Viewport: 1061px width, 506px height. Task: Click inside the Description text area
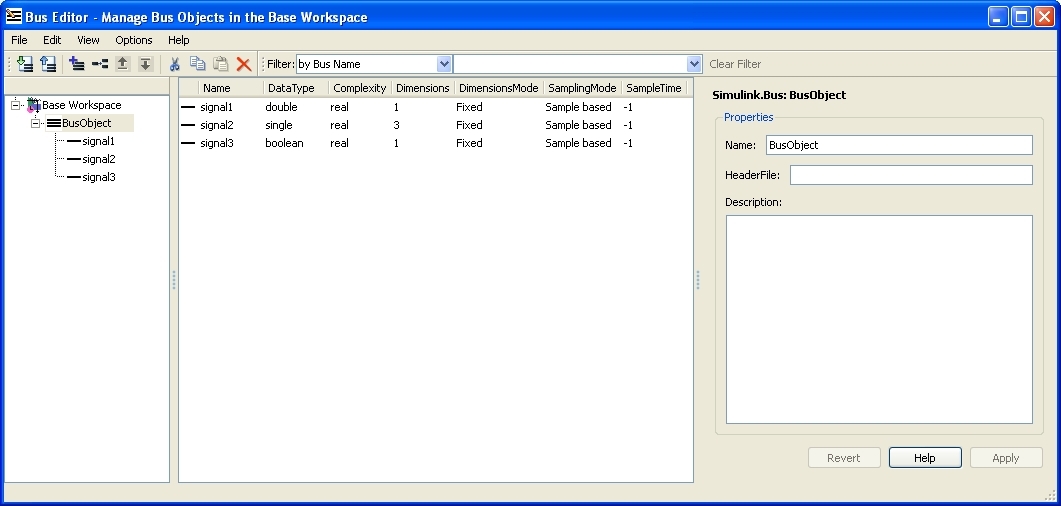(x=879, y=319)
